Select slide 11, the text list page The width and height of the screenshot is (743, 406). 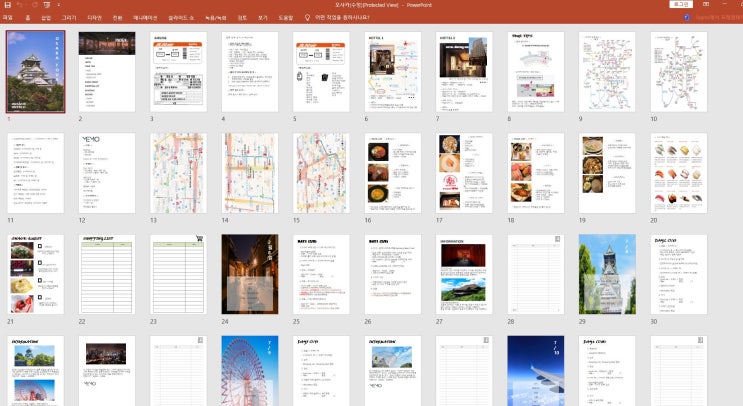[36, 173]
